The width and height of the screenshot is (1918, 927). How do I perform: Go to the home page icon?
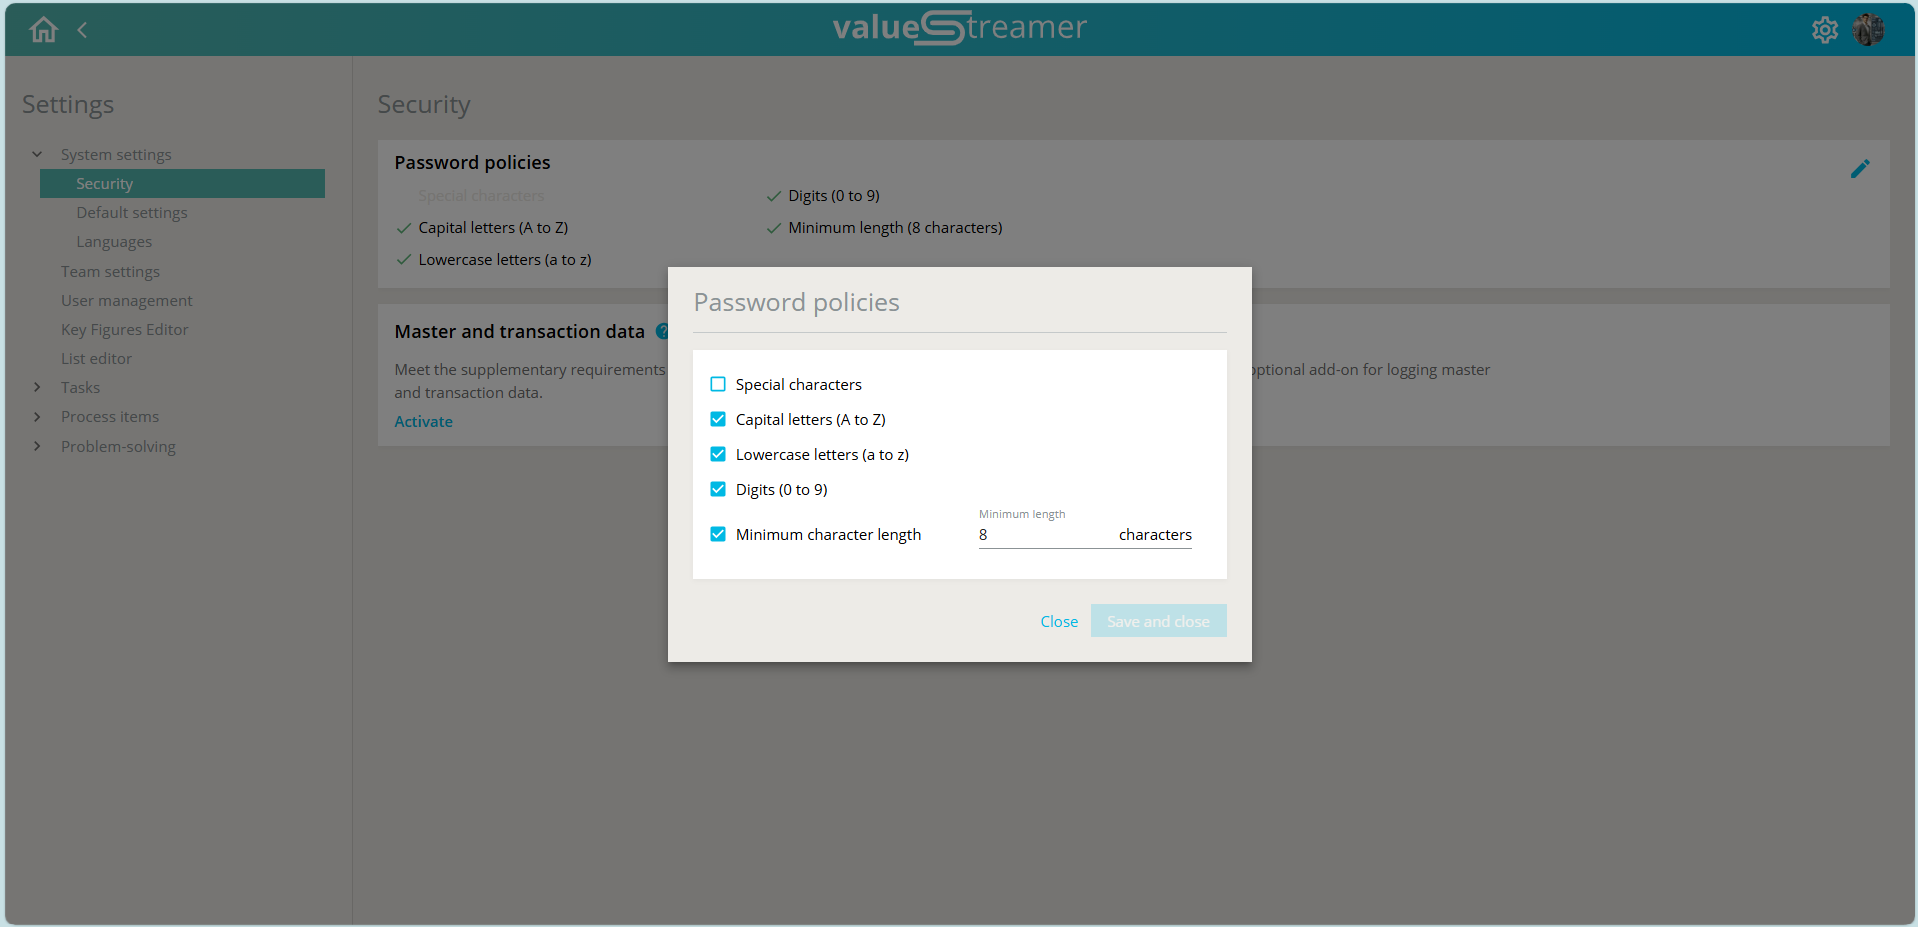point(43,30)
